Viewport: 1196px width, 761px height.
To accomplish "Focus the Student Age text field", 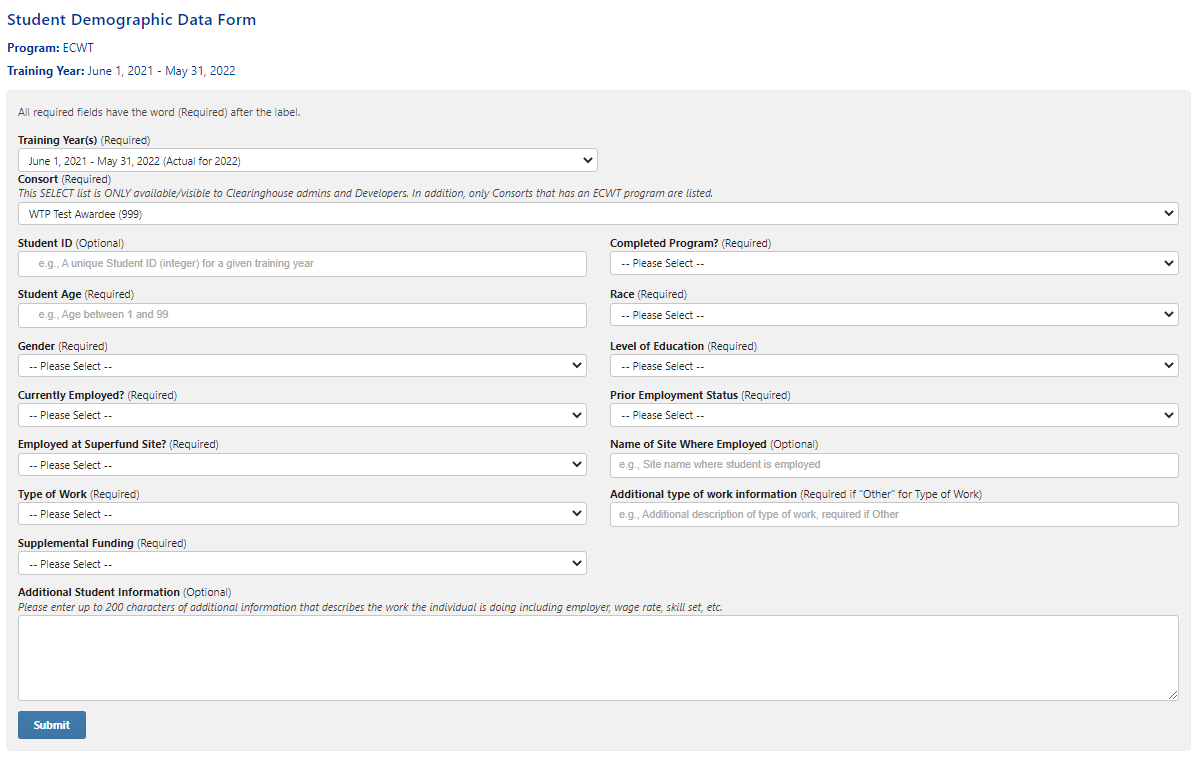I will pos(302,315).
